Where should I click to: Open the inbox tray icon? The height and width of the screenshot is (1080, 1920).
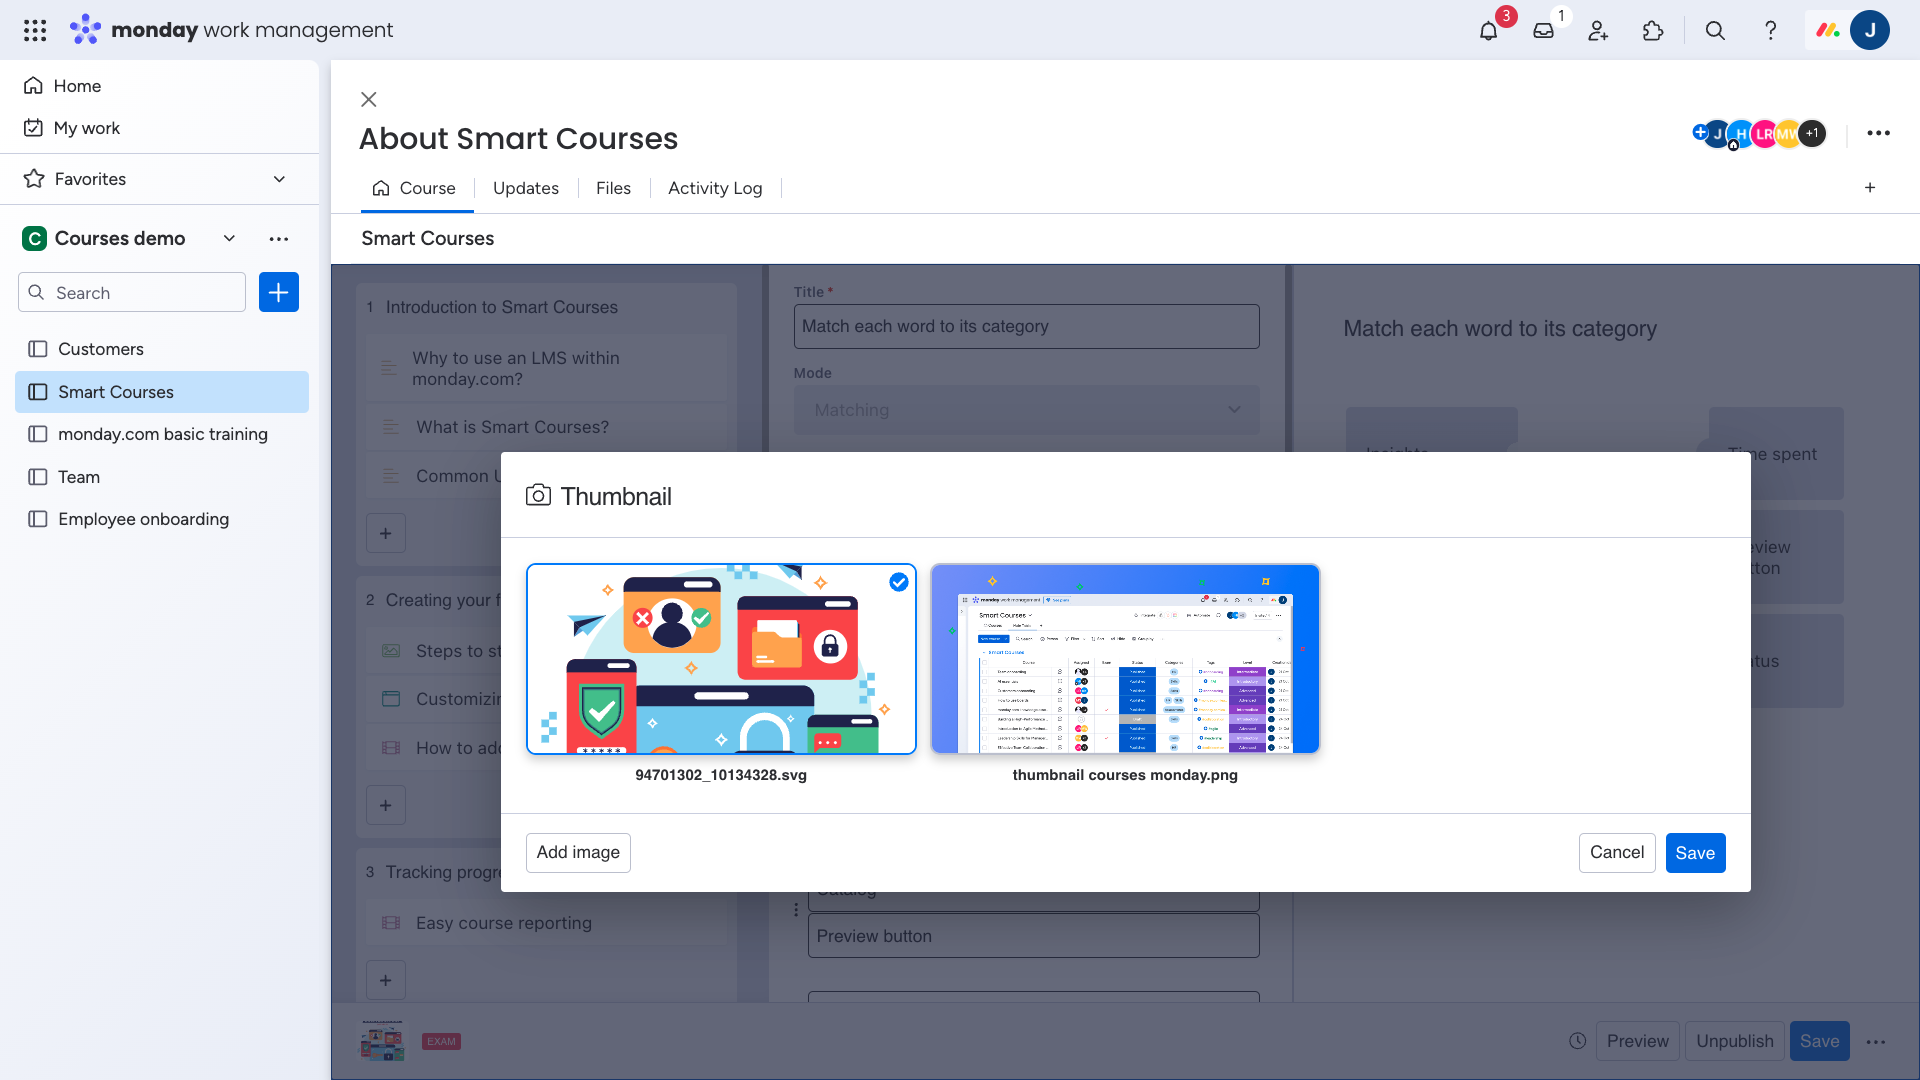1543,31
